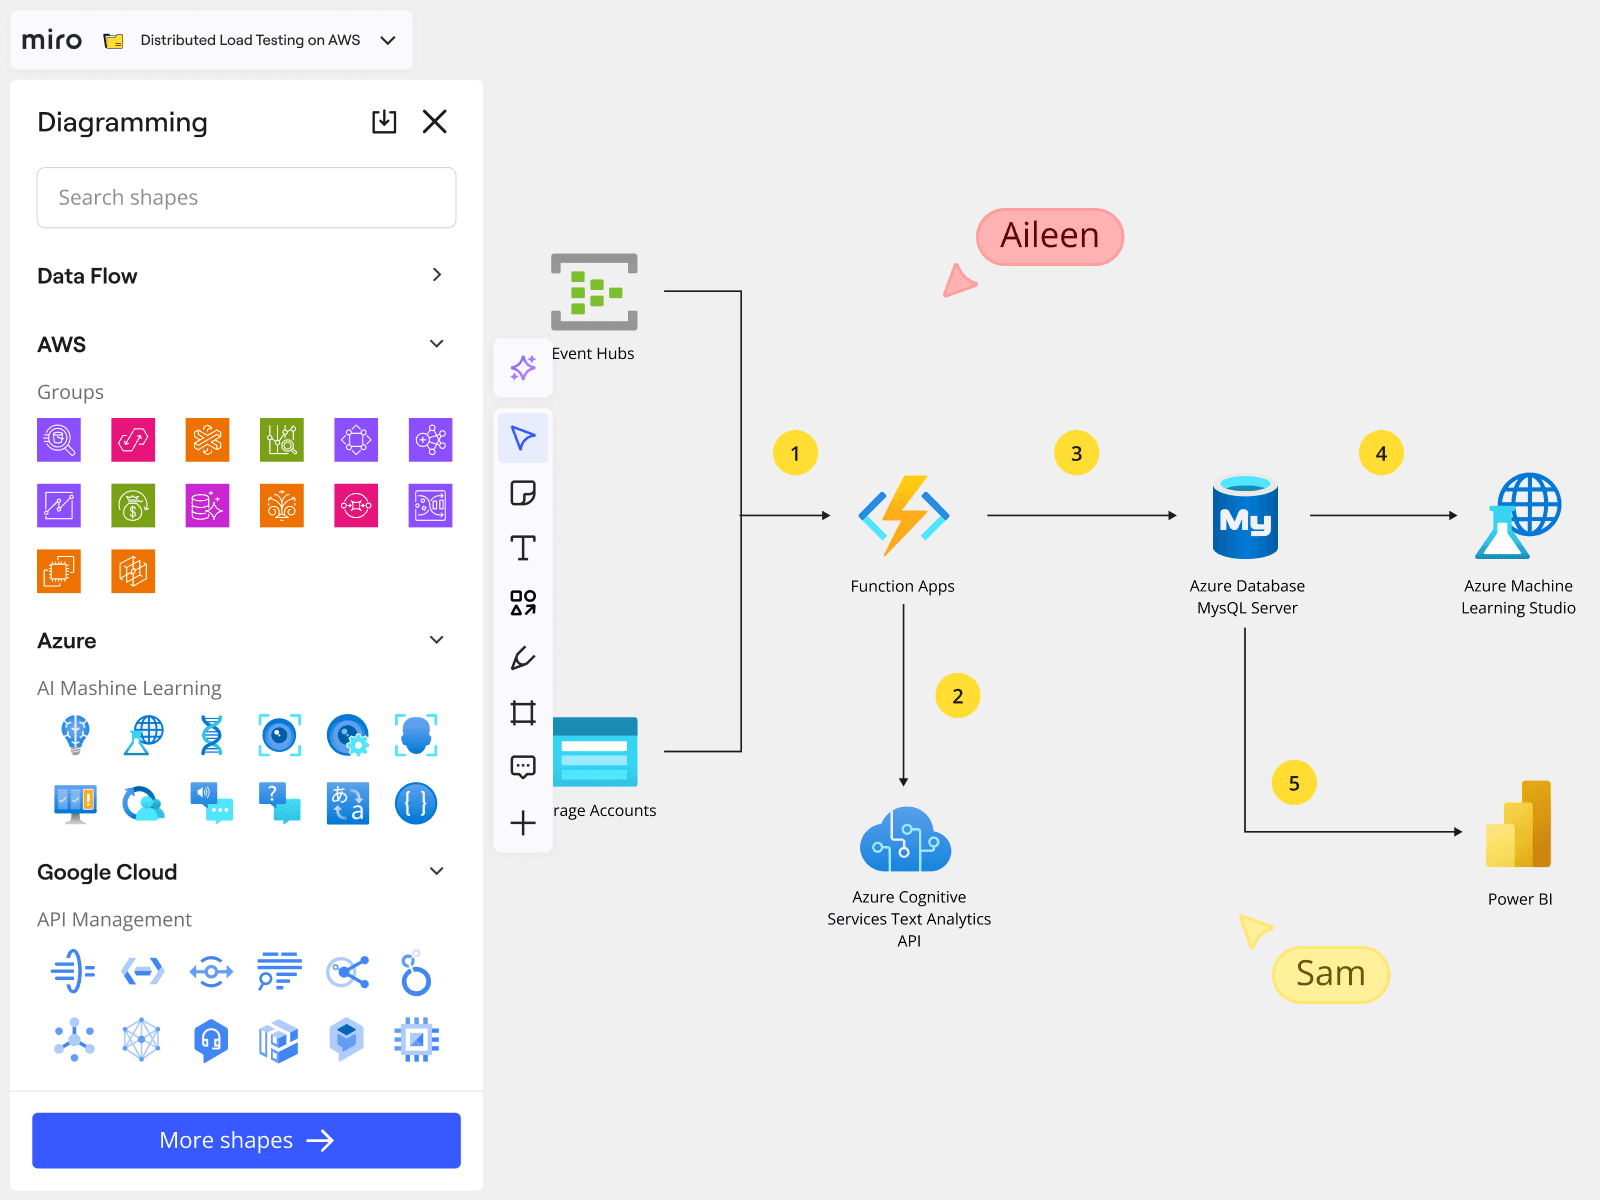1600x1200 pixels.
Task: Collapse the Google Cloud section
Action: [x=436, y=871]
